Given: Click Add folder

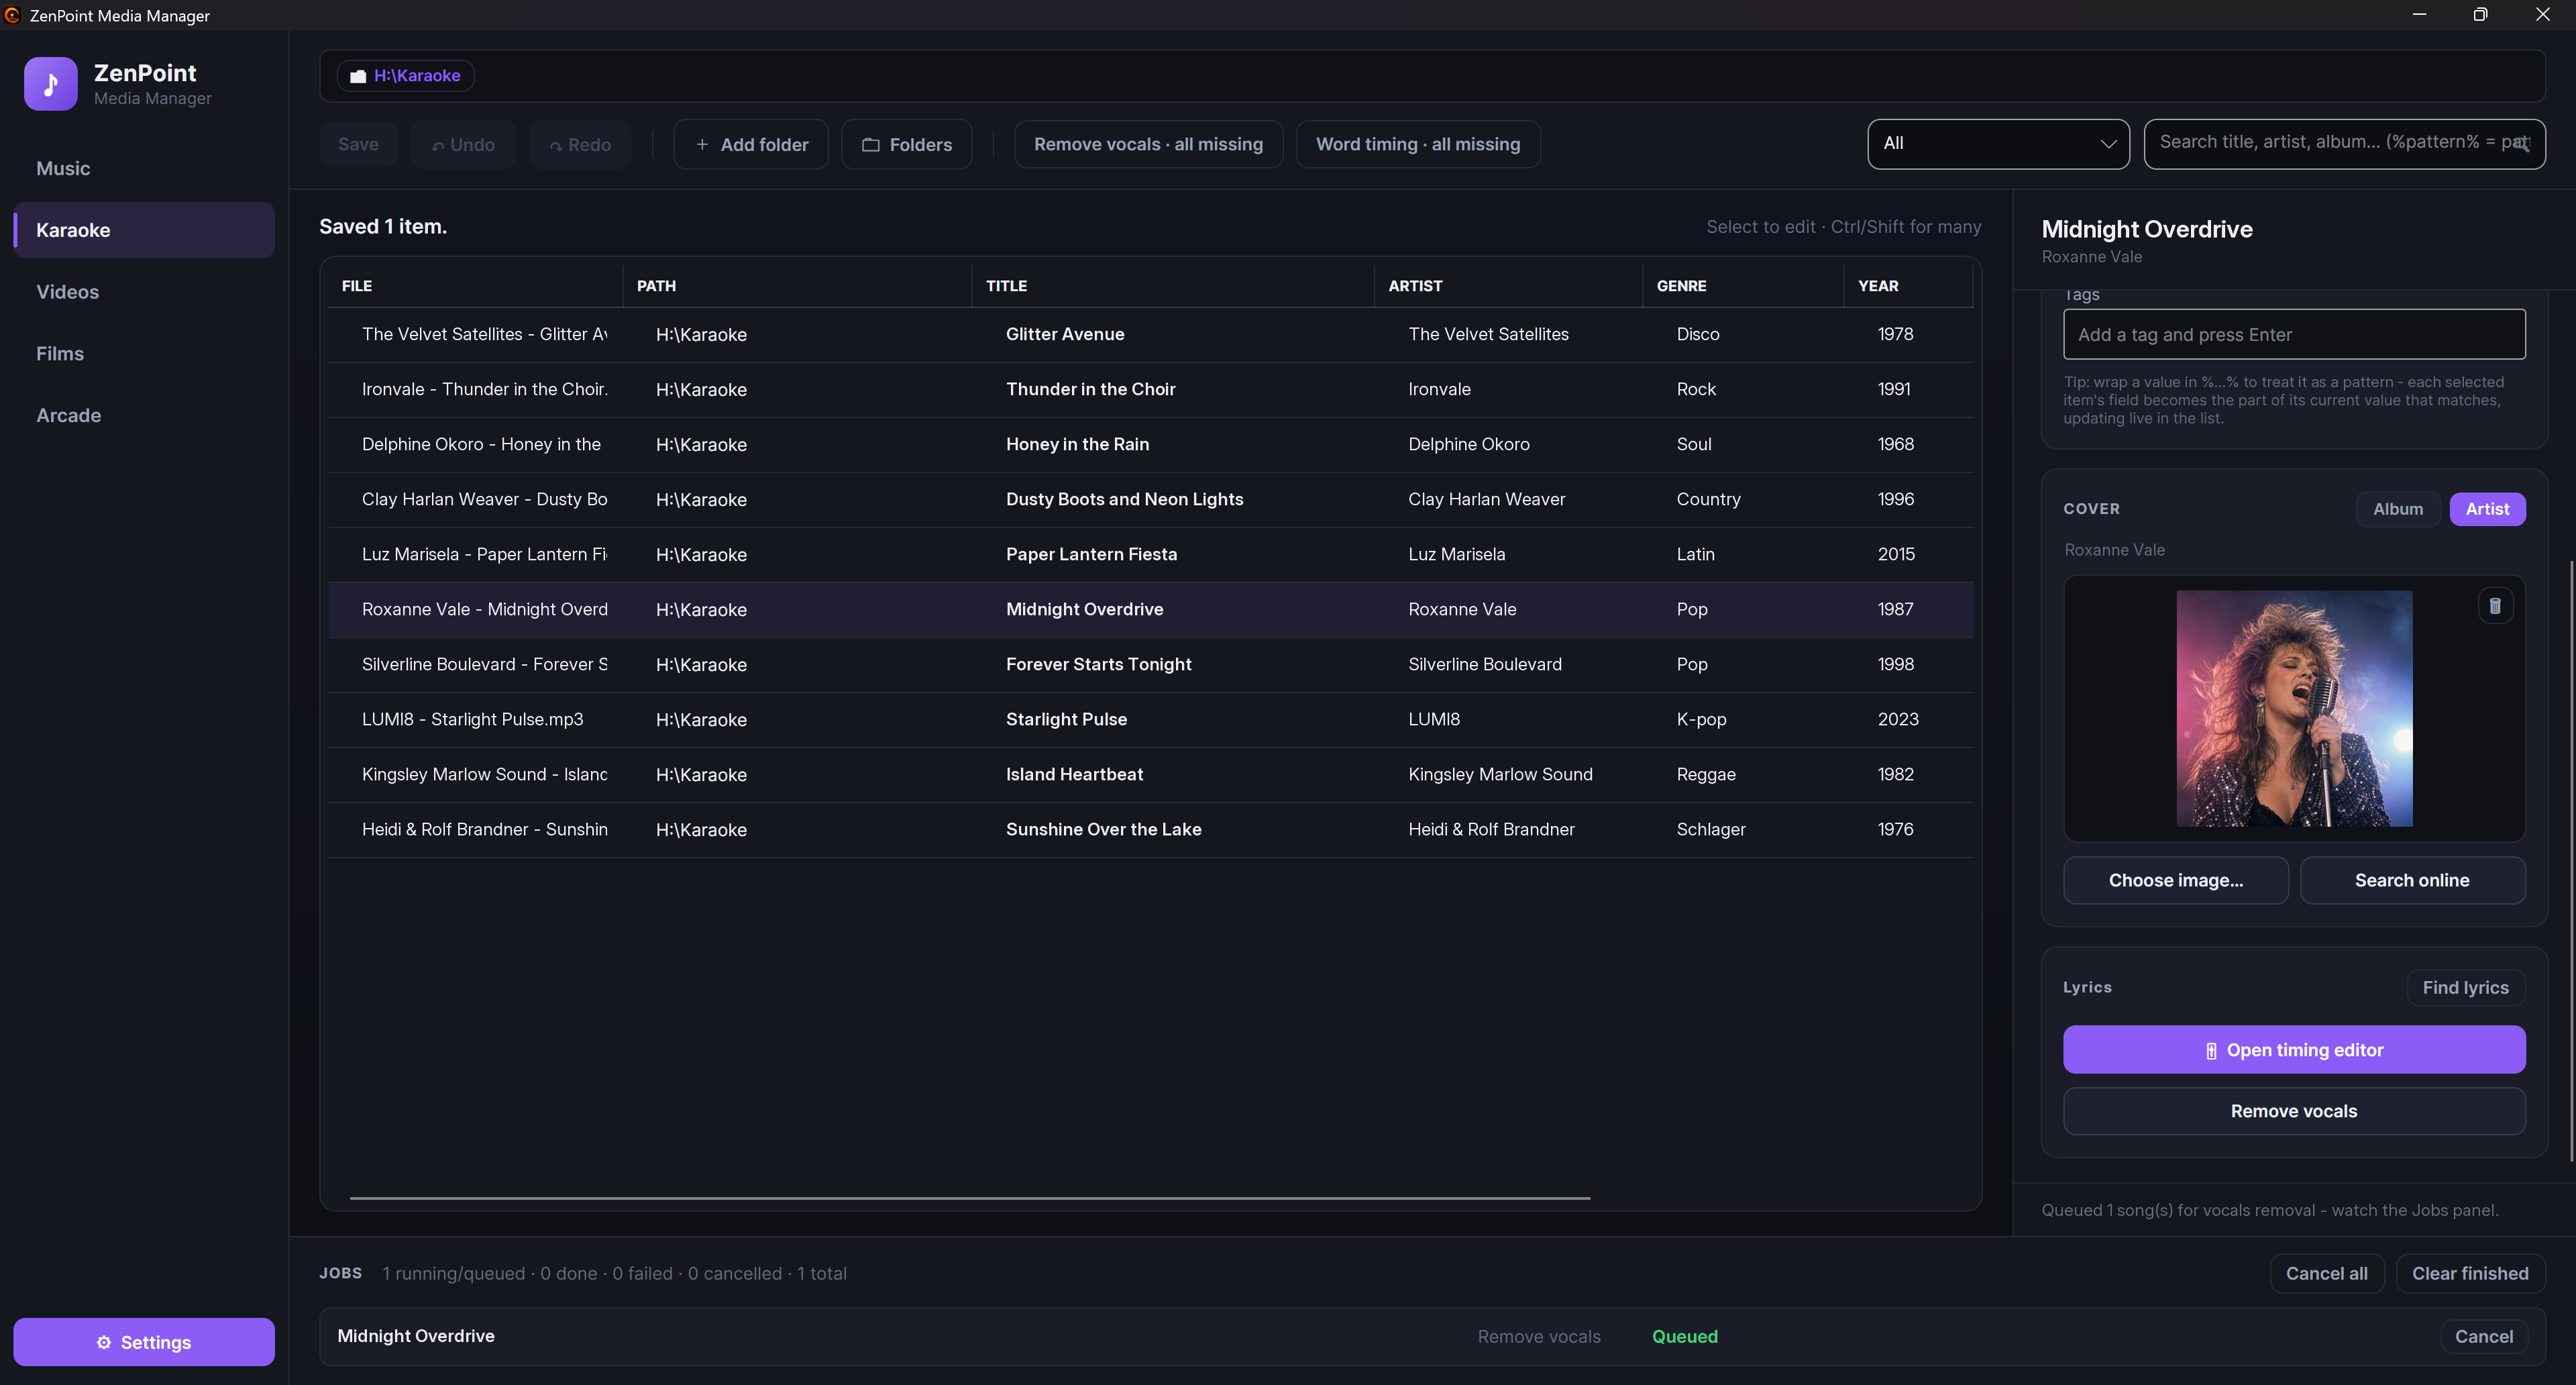Looking at the screenshot, I should pyautogui.click(x=751, y=145).
